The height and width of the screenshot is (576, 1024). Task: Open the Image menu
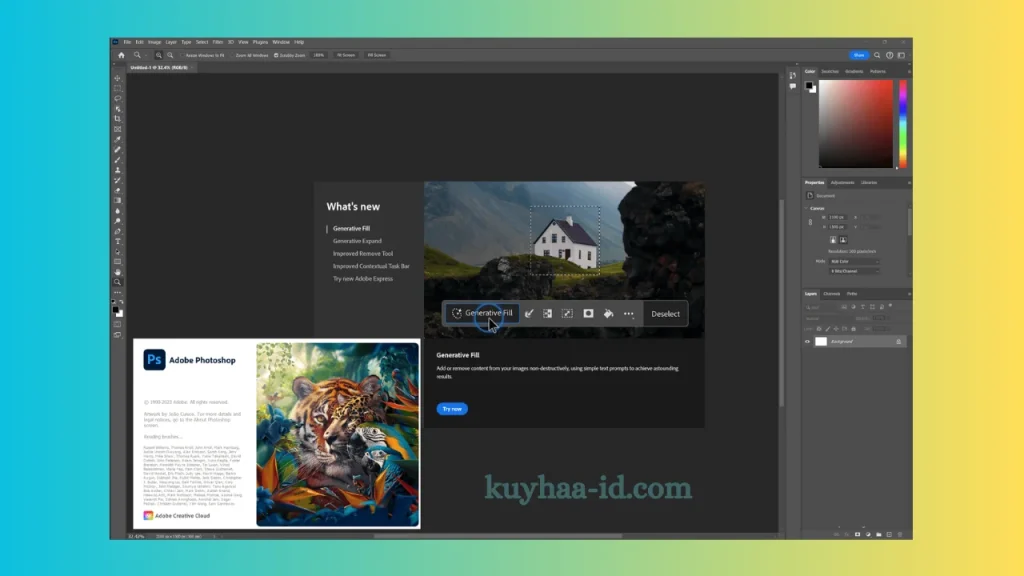154,42
